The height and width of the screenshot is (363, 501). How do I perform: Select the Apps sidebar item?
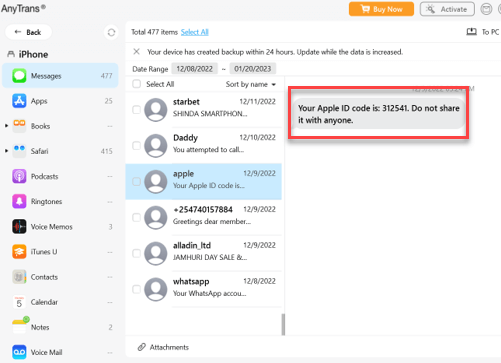tap(60, 101)
